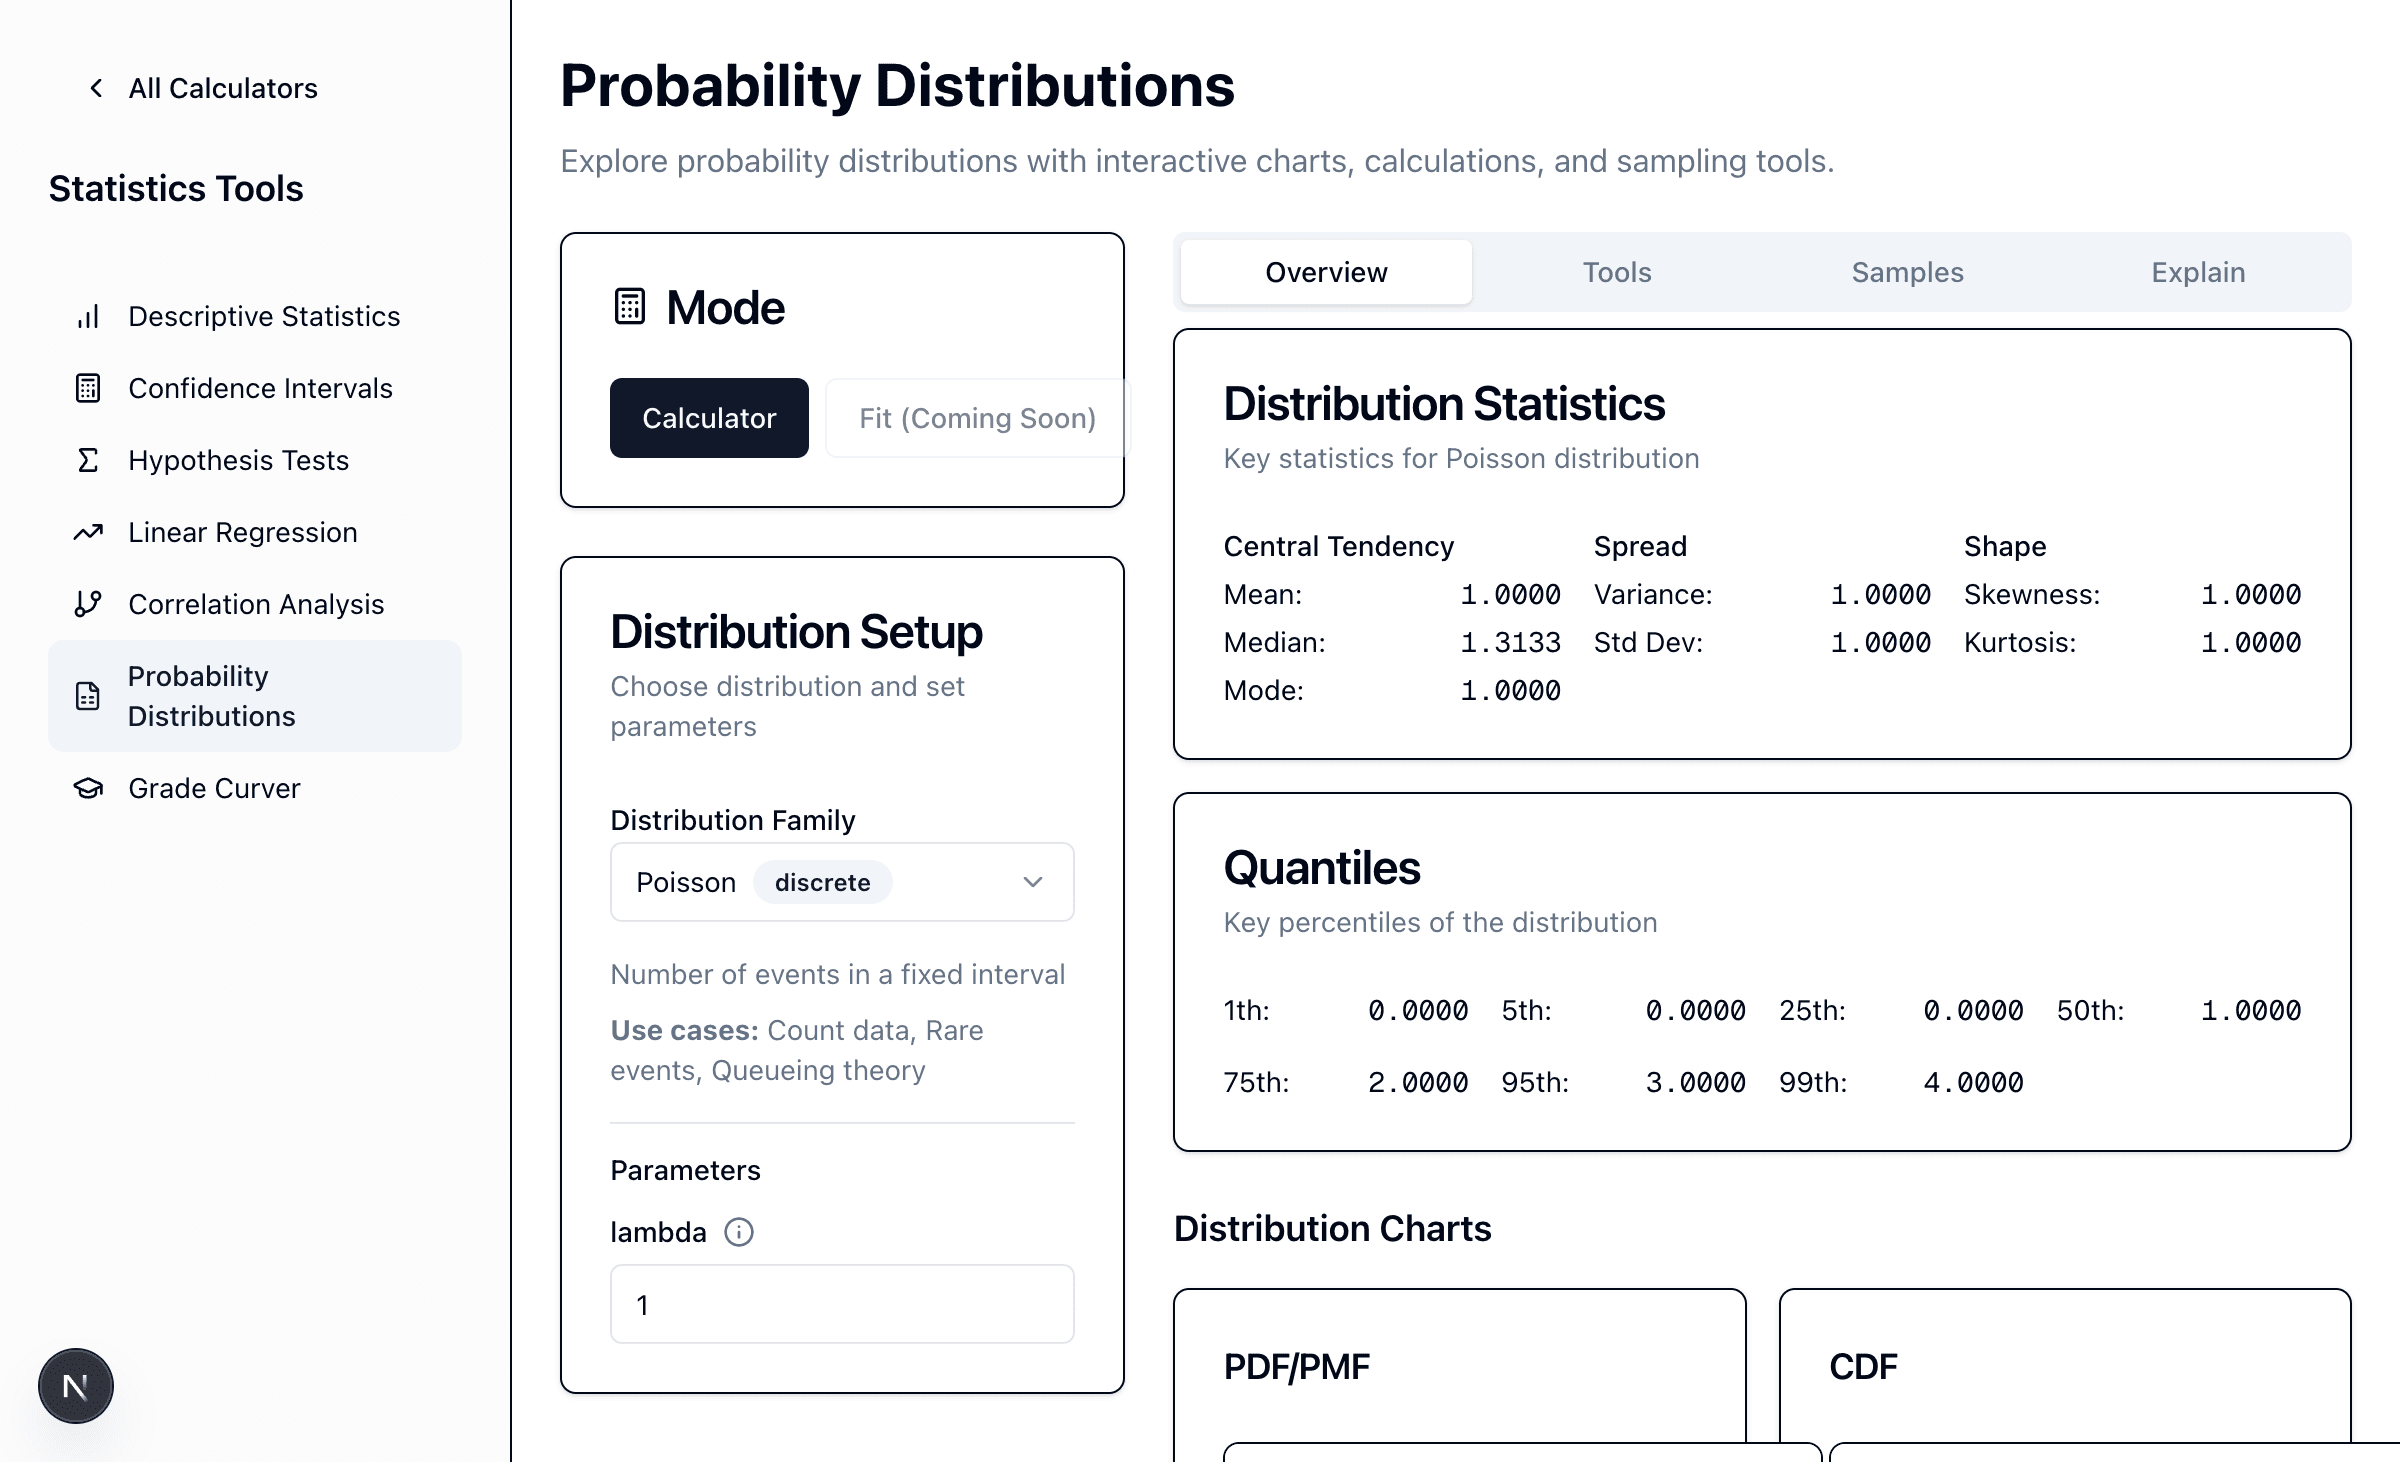Toggle Calculator mode on
Viewport: 2400px width, 1462px height.
pyautogui.click(x=709, y=418)
